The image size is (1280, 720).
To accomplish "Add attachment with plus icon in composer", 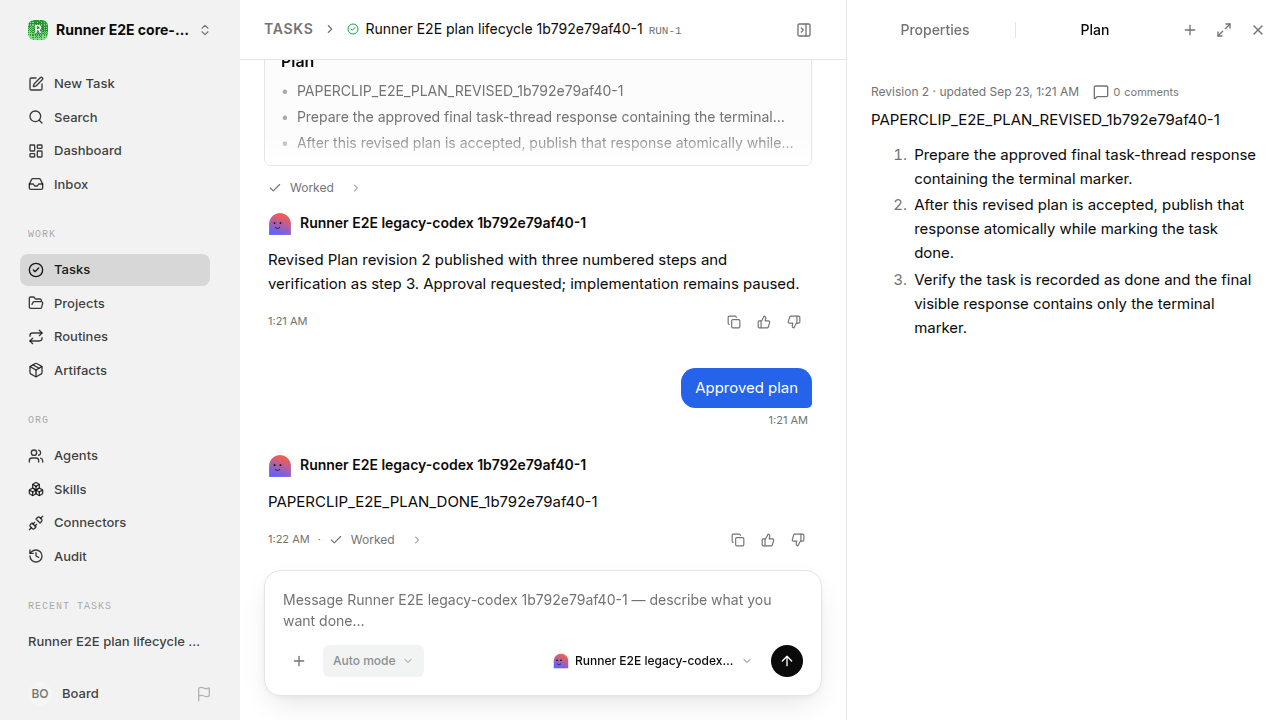I will [x=299, y=661].
